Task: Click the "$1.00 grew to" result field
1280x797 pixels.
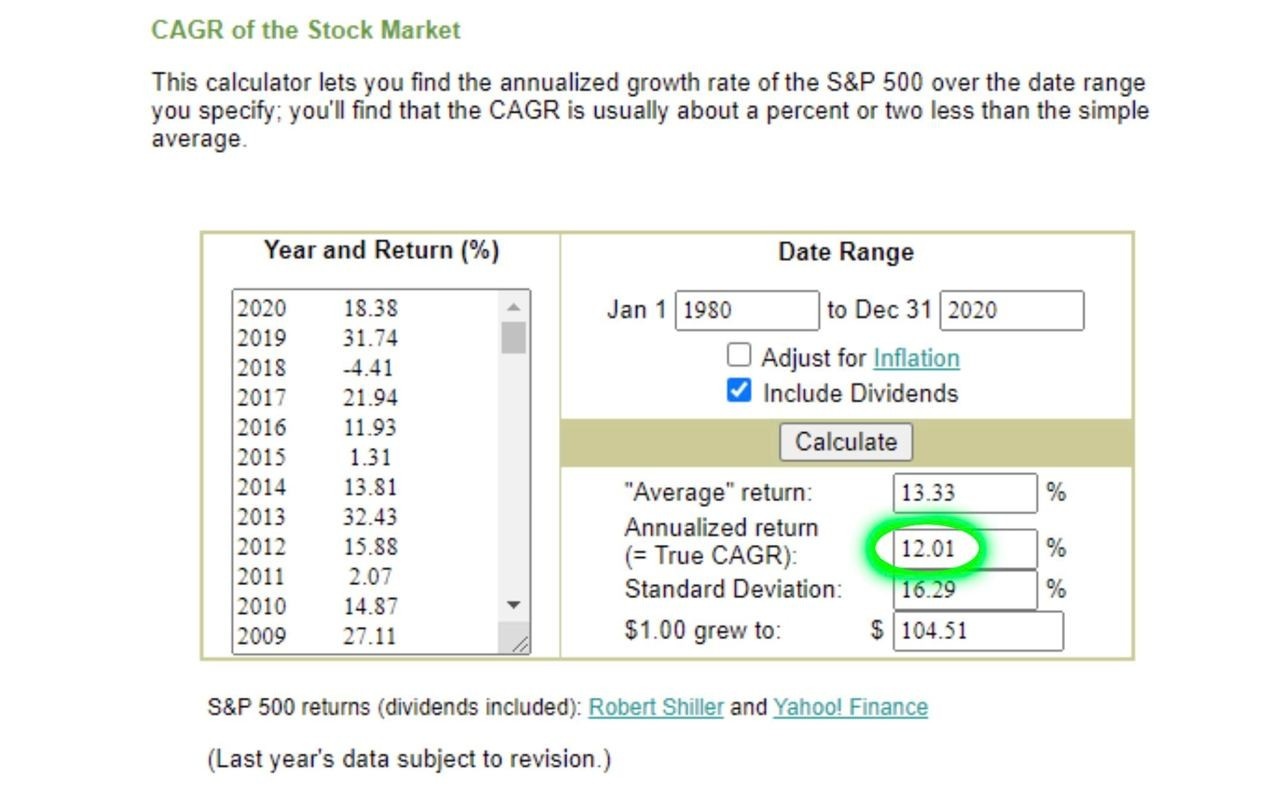Action: tap(977, 631)
